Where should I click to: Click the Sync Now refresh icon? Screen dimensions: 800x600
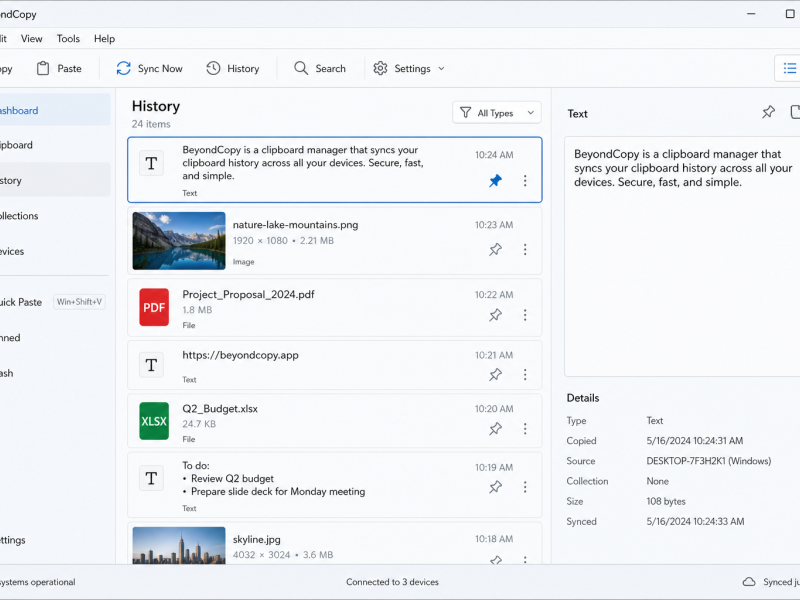click(123, 68)
